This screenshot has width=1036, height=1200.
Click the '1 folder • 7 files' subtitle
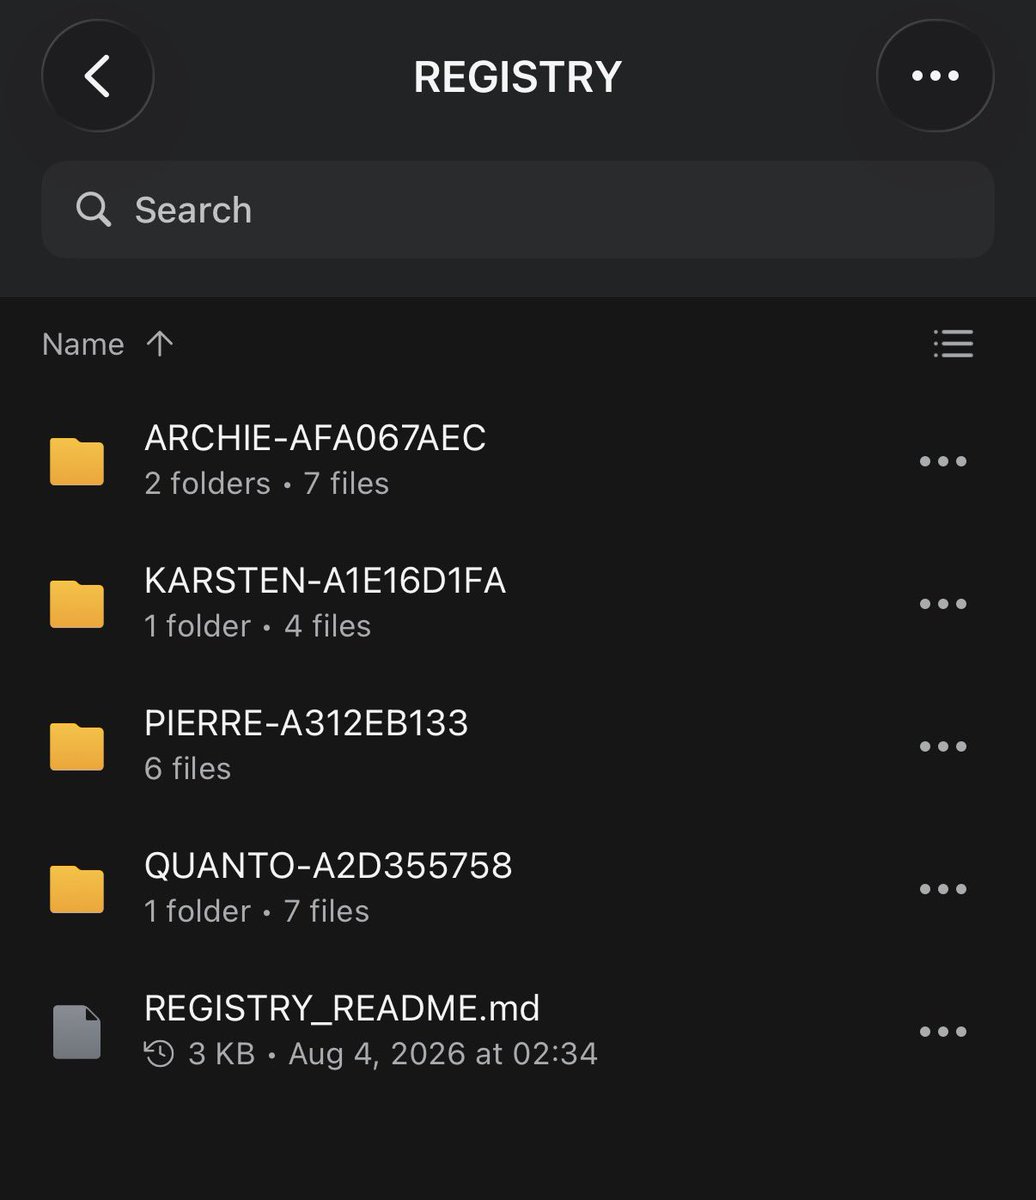coord(257,912)
